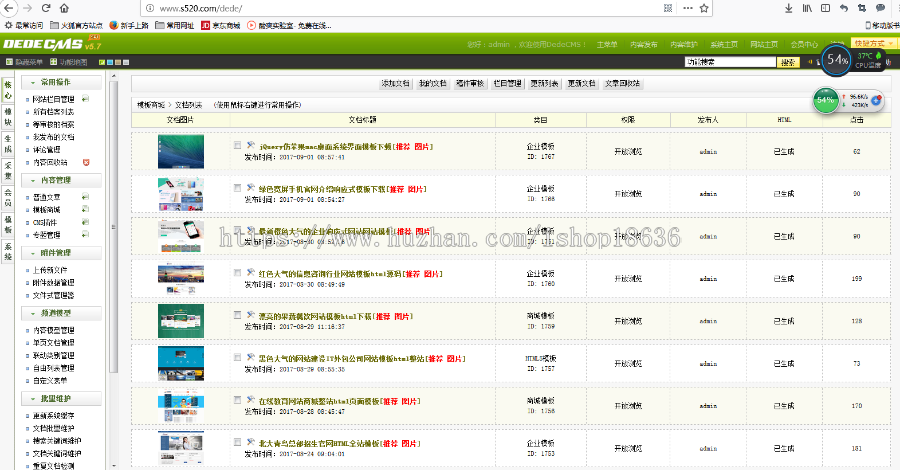900x470 pixels.
Task: Click add icon next to 模板商城
Action: tap(85, 209)
